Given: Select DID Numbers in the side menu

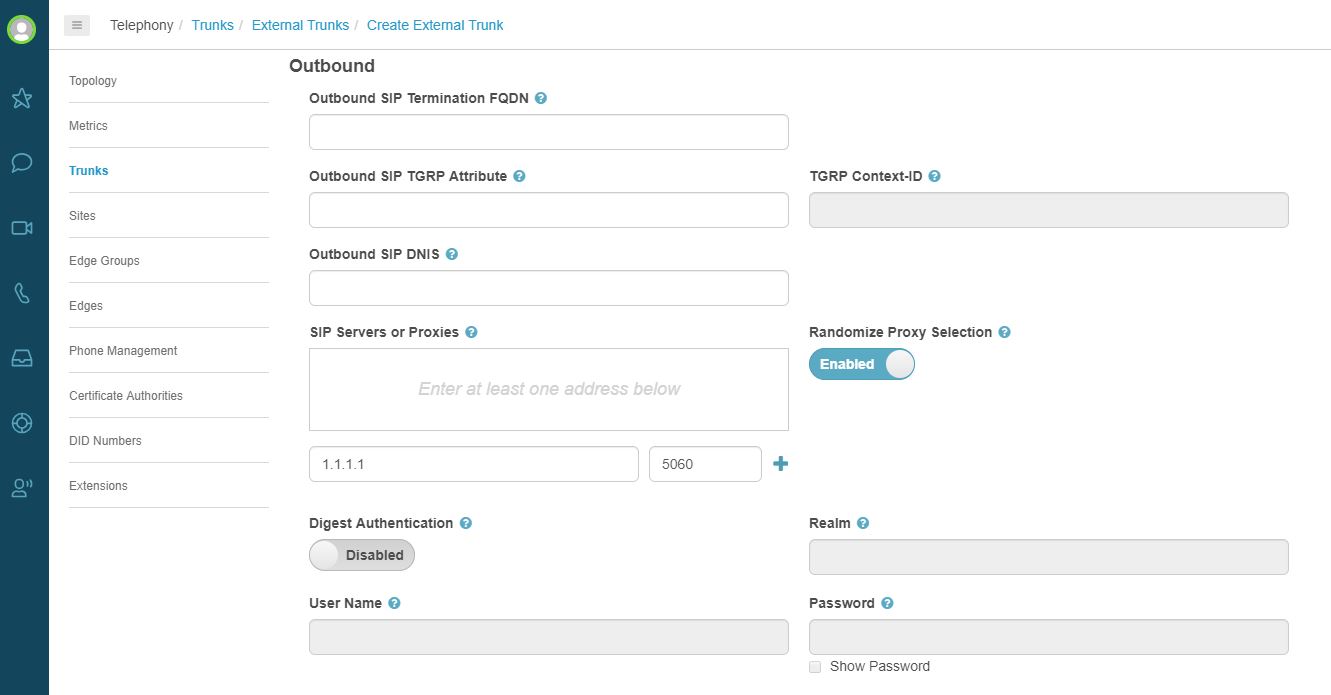Looking at the screenshot, I should coord(105,441).
